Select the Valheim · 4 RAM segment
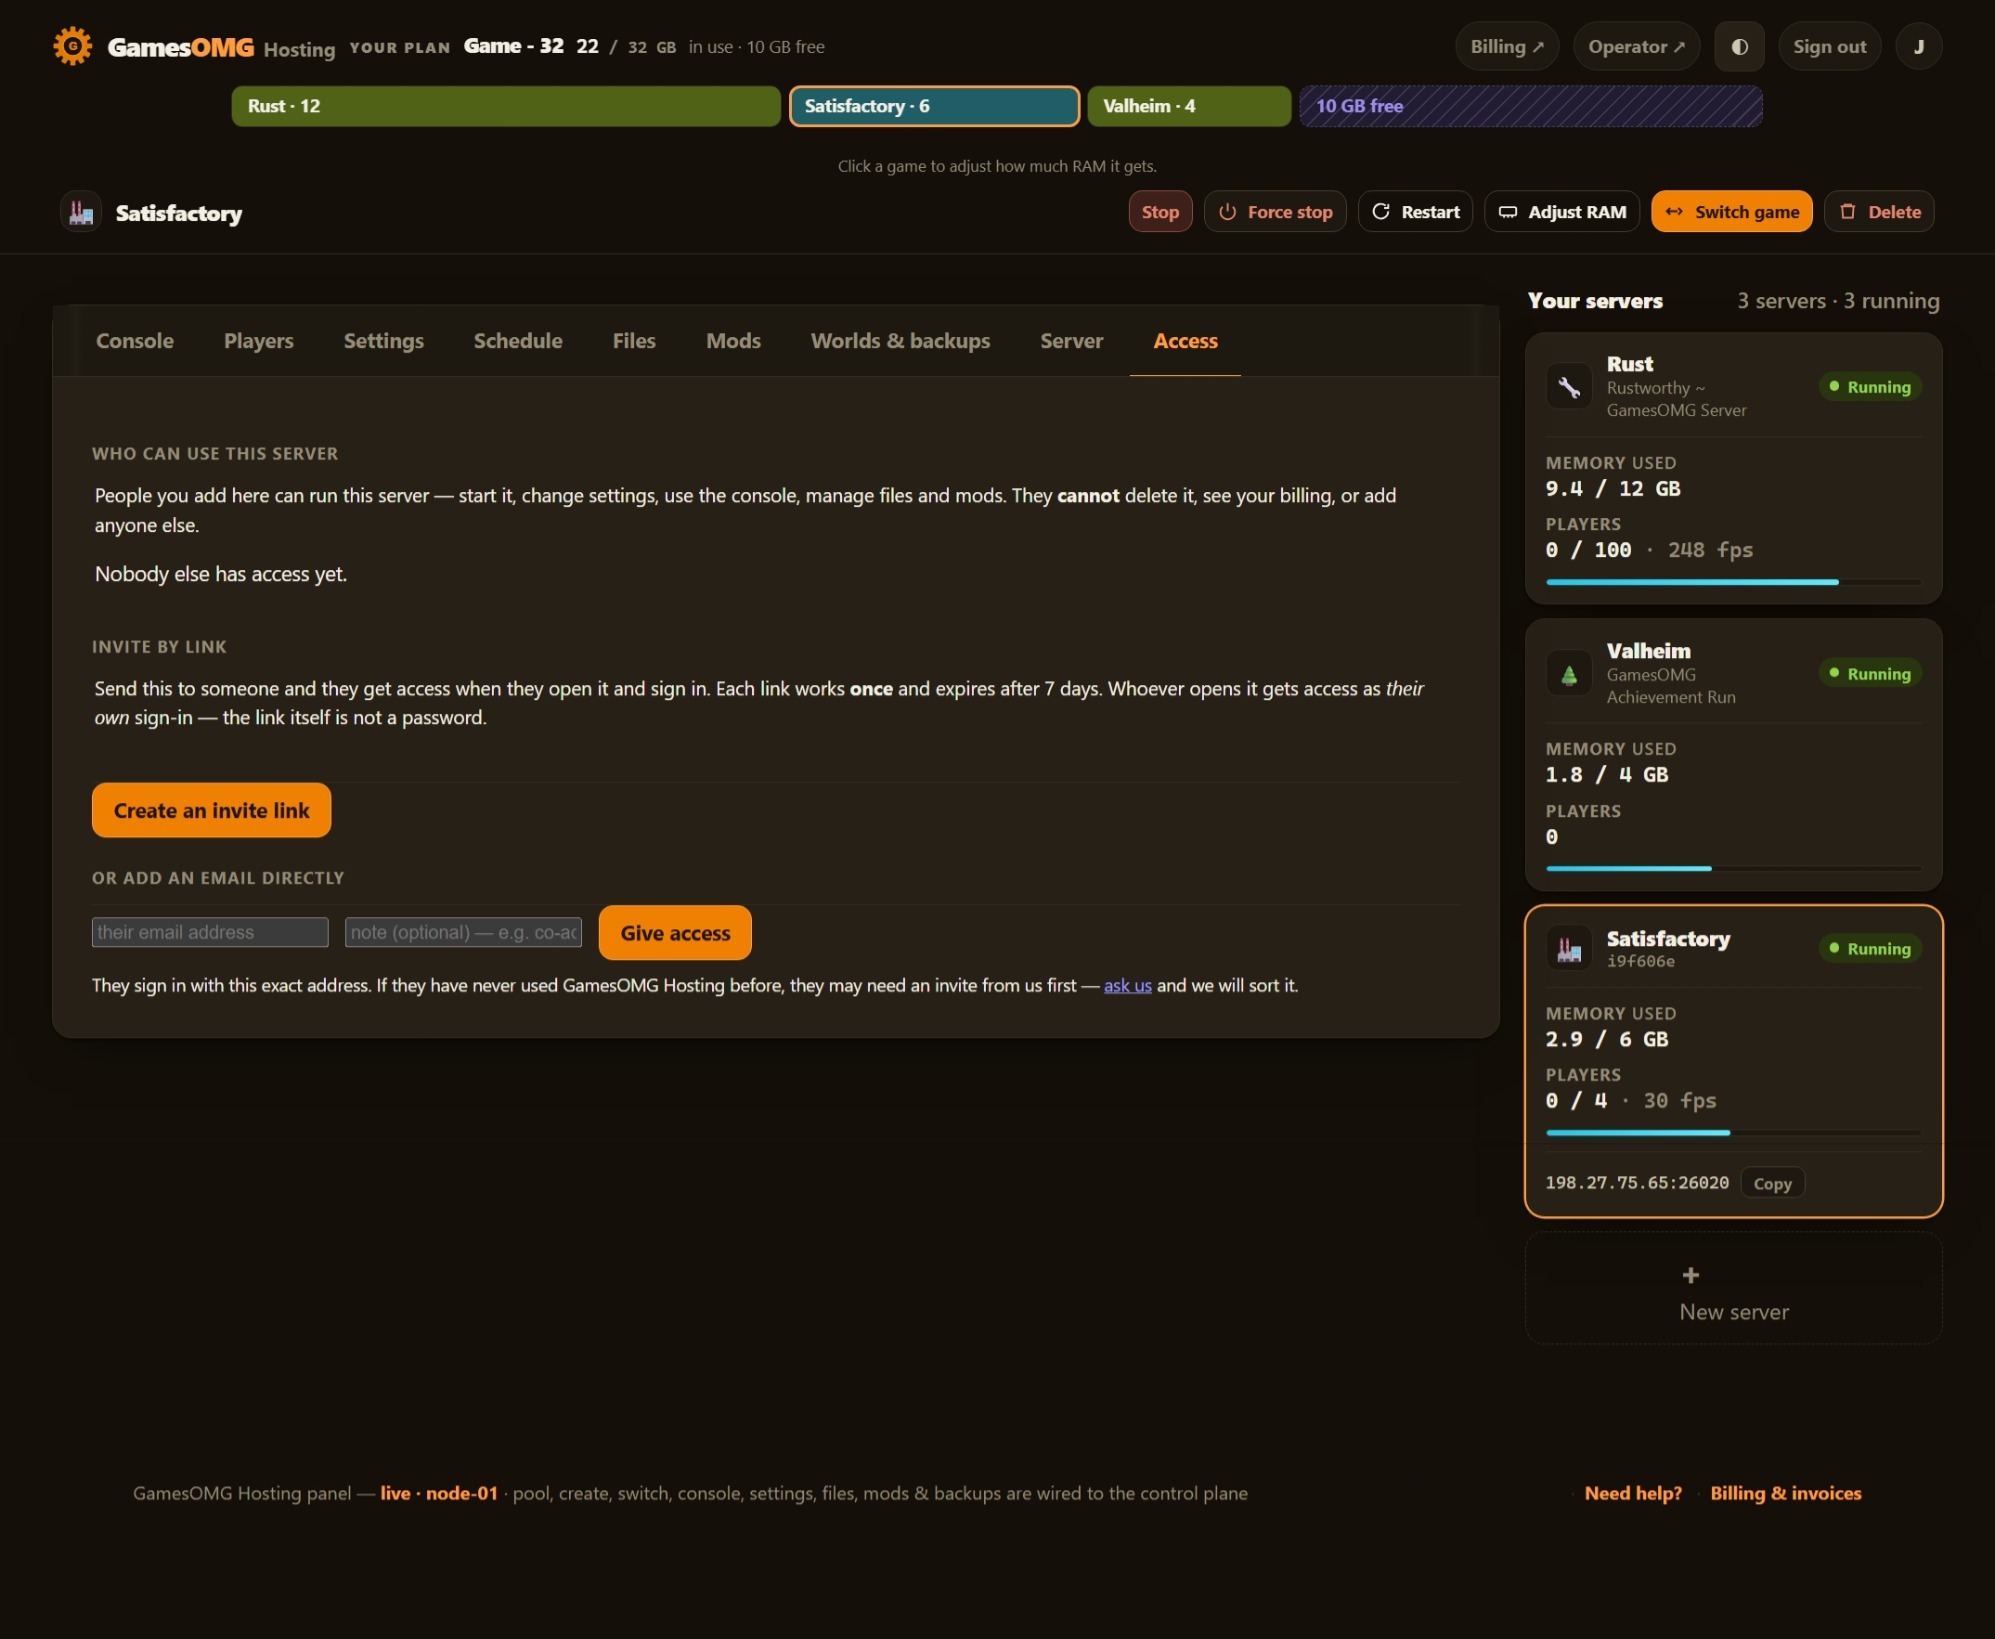1995x1639 pixels. coord(1189,106)
